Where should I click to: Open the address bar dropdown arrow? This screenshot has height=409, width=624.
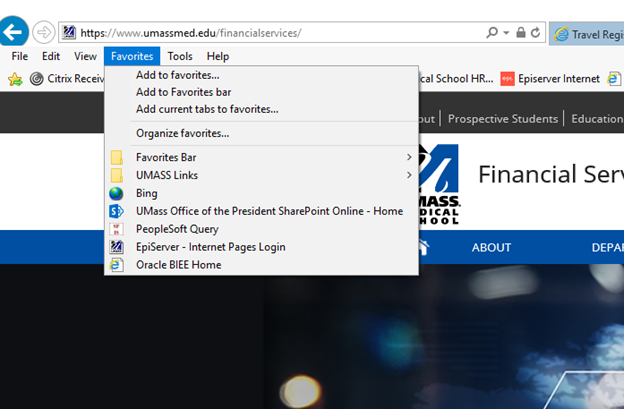point(507,33)
